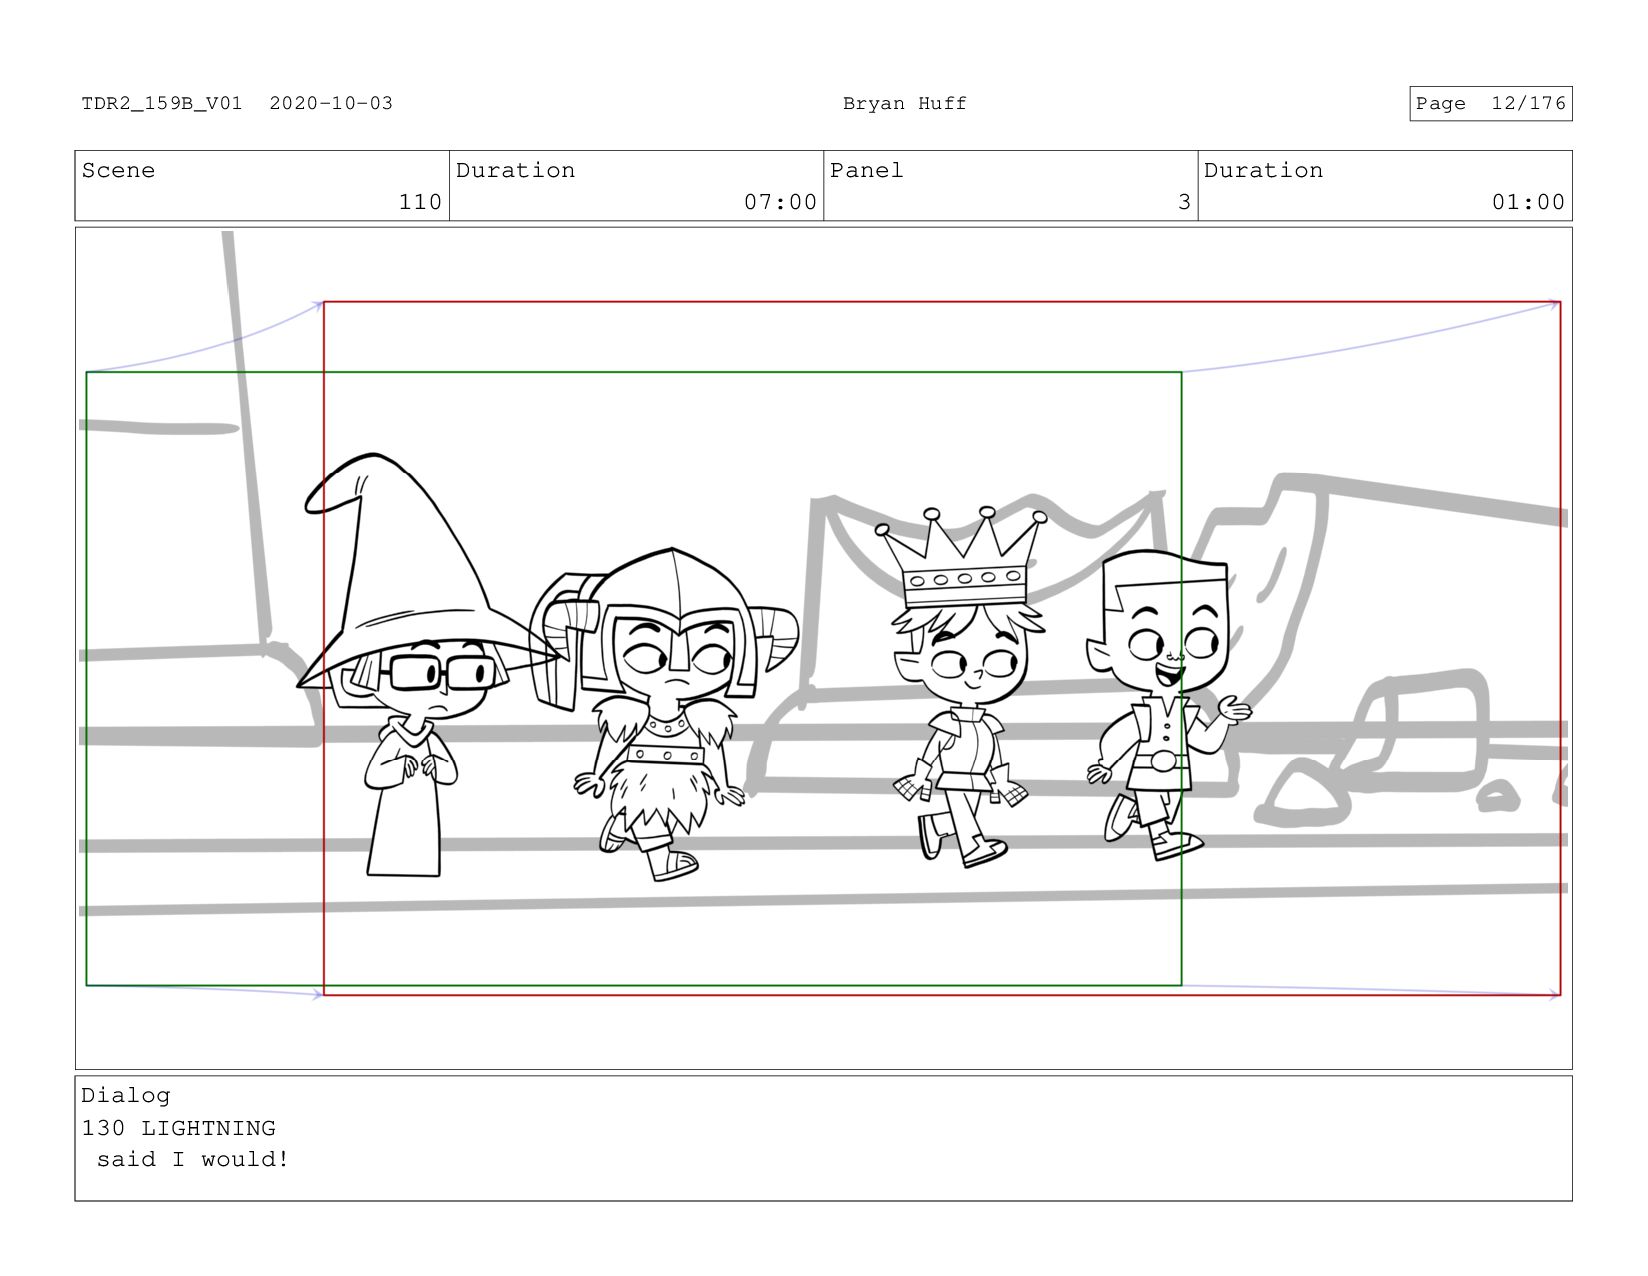Click the Page 12/176 box

tap(1490, 103)
